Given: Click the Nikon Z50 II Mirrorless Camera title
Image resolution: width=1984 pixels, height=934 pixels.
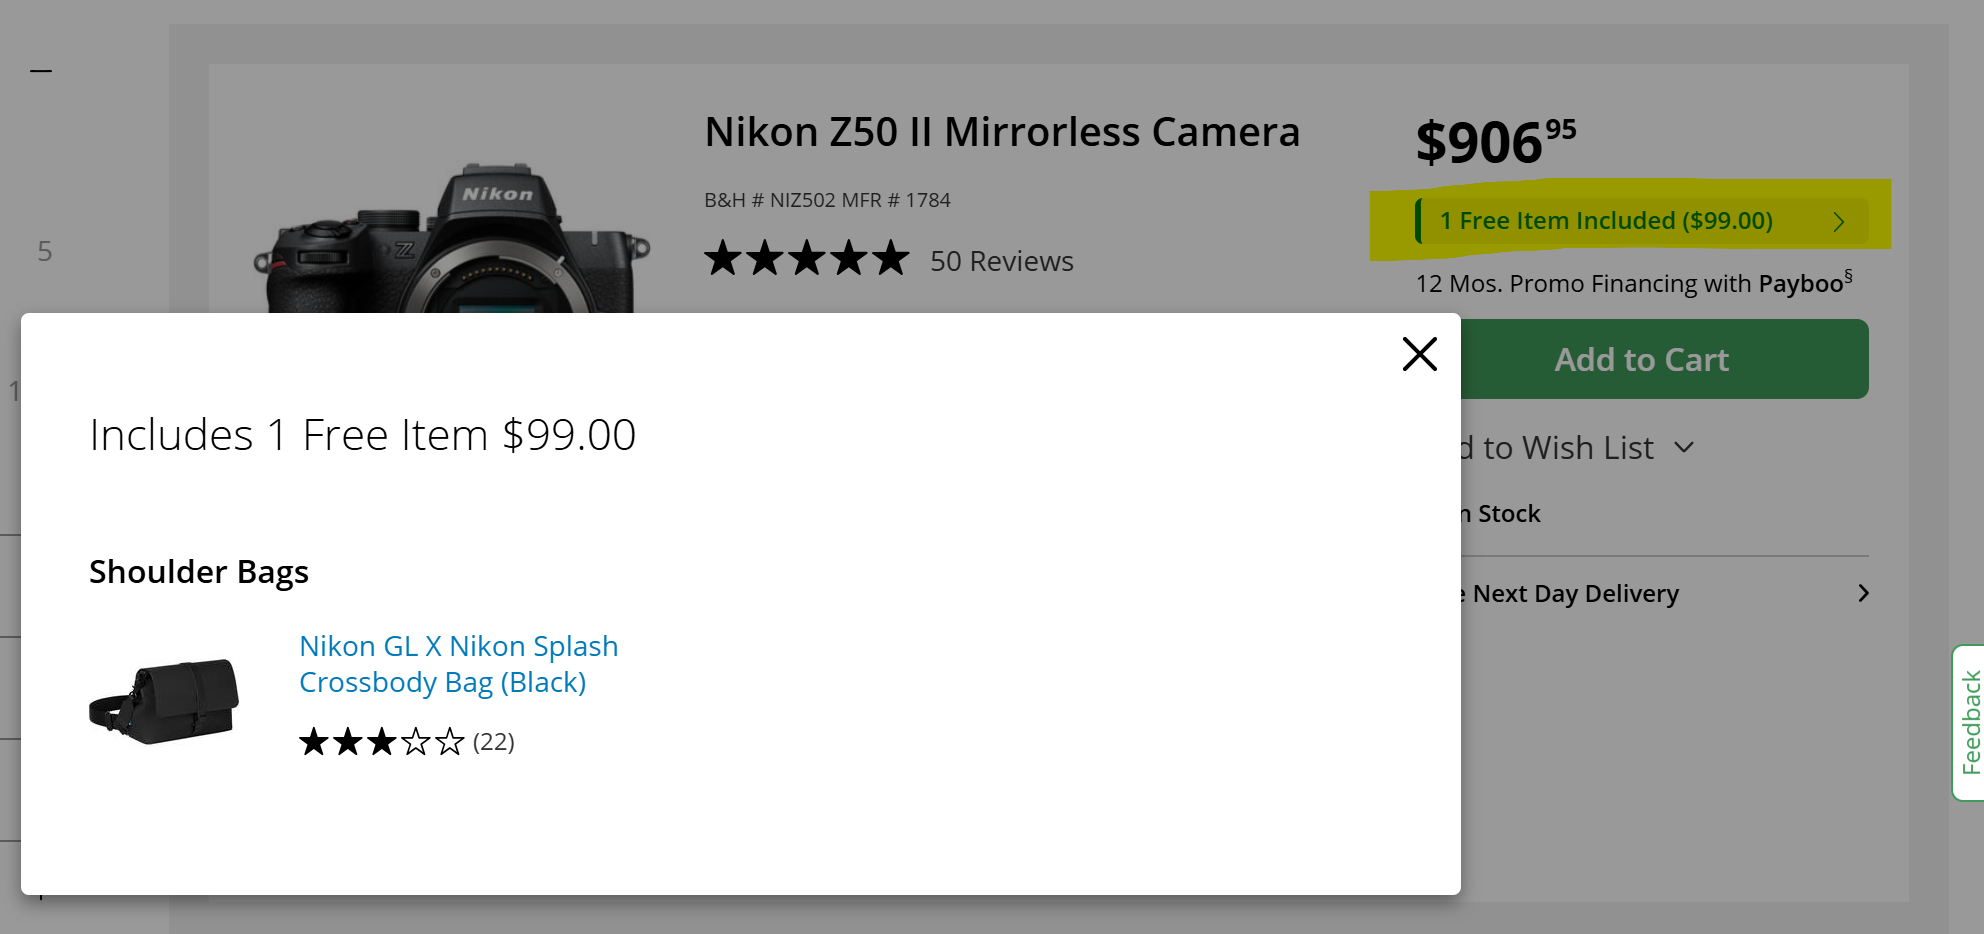Looking at the screenshot, I should (1001, 132).
